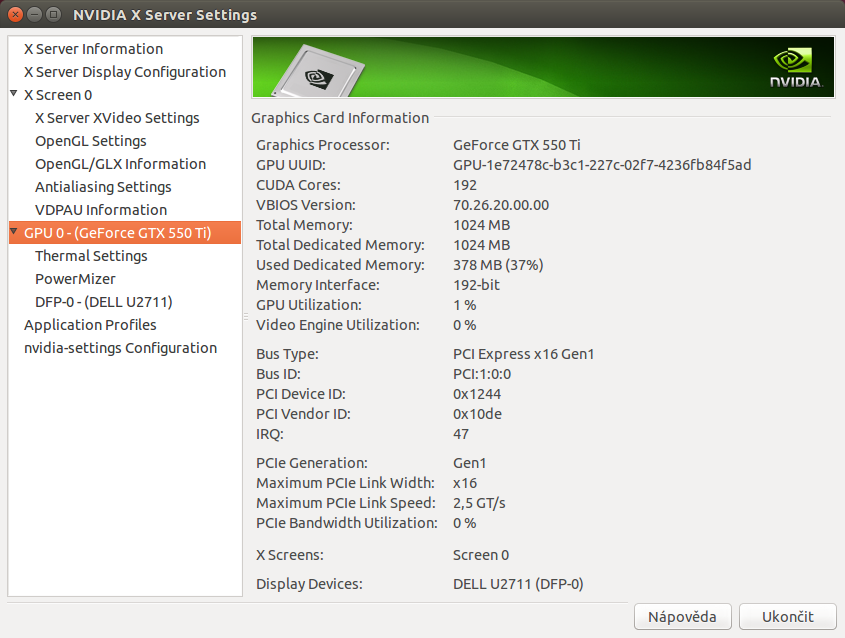
Task: Click the PCI Device ID '0x1244'
Action: (477, 394)
